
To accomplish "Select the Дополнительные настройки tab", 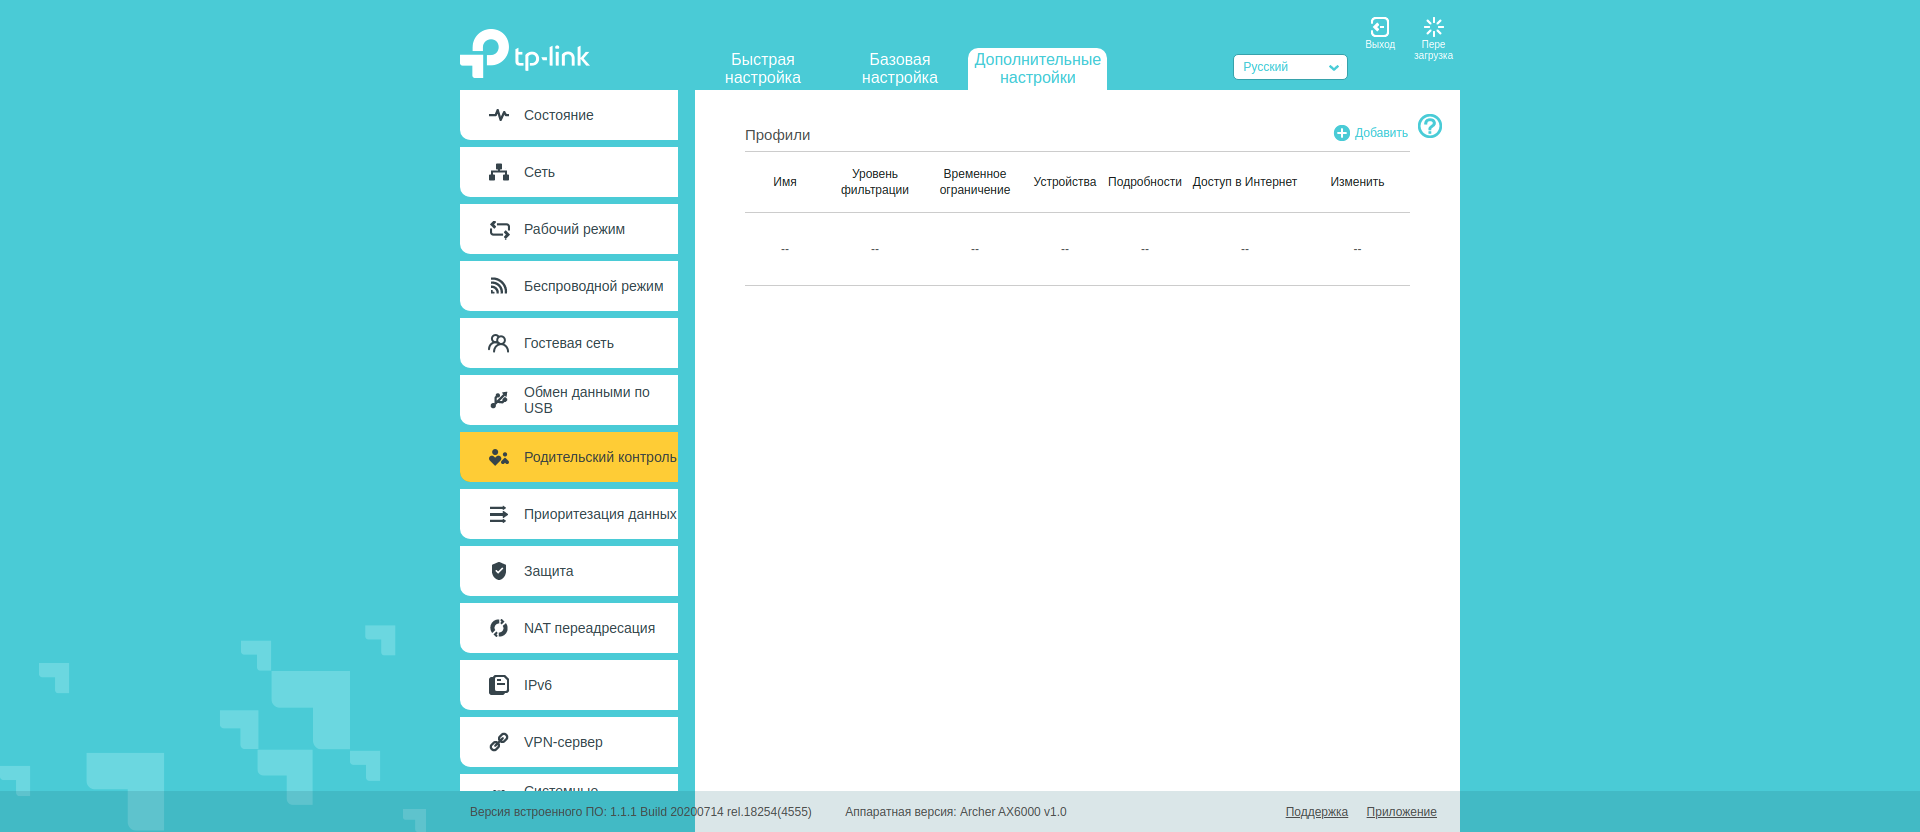I will click(x=1037, y=69).
